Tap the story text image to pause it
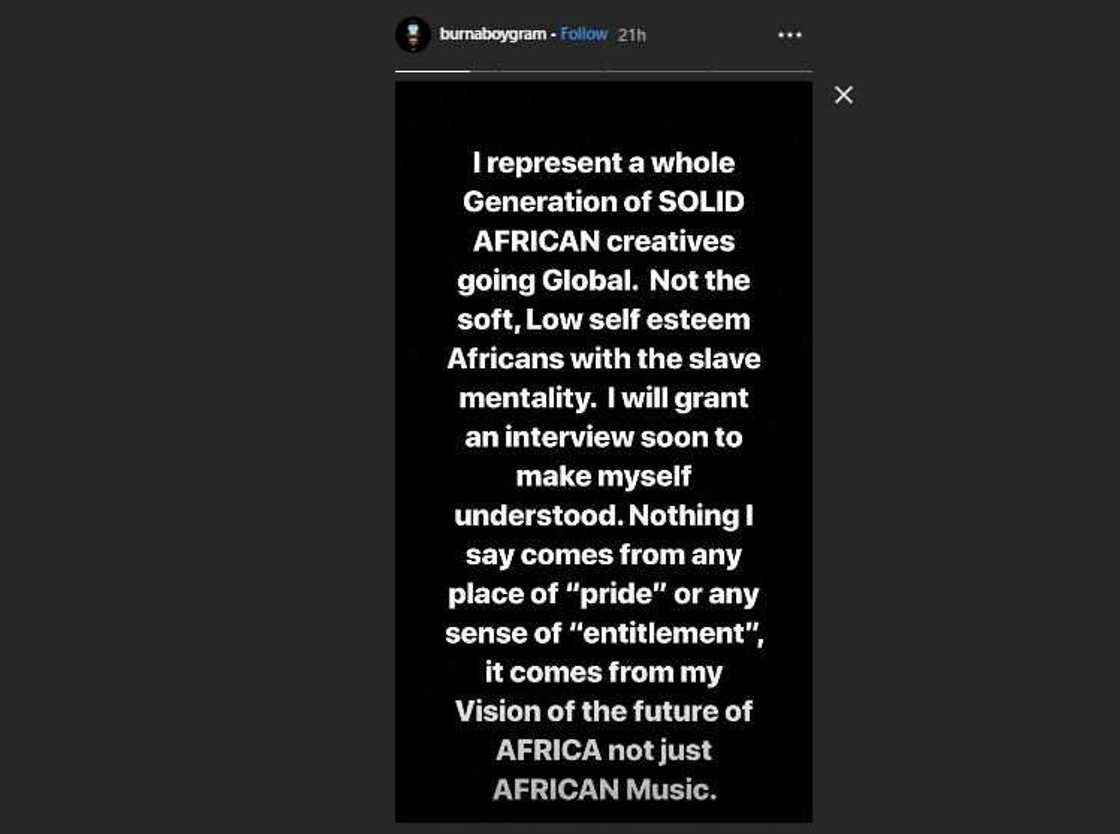Screen dimensions: 1120x834 click(603, 450)
